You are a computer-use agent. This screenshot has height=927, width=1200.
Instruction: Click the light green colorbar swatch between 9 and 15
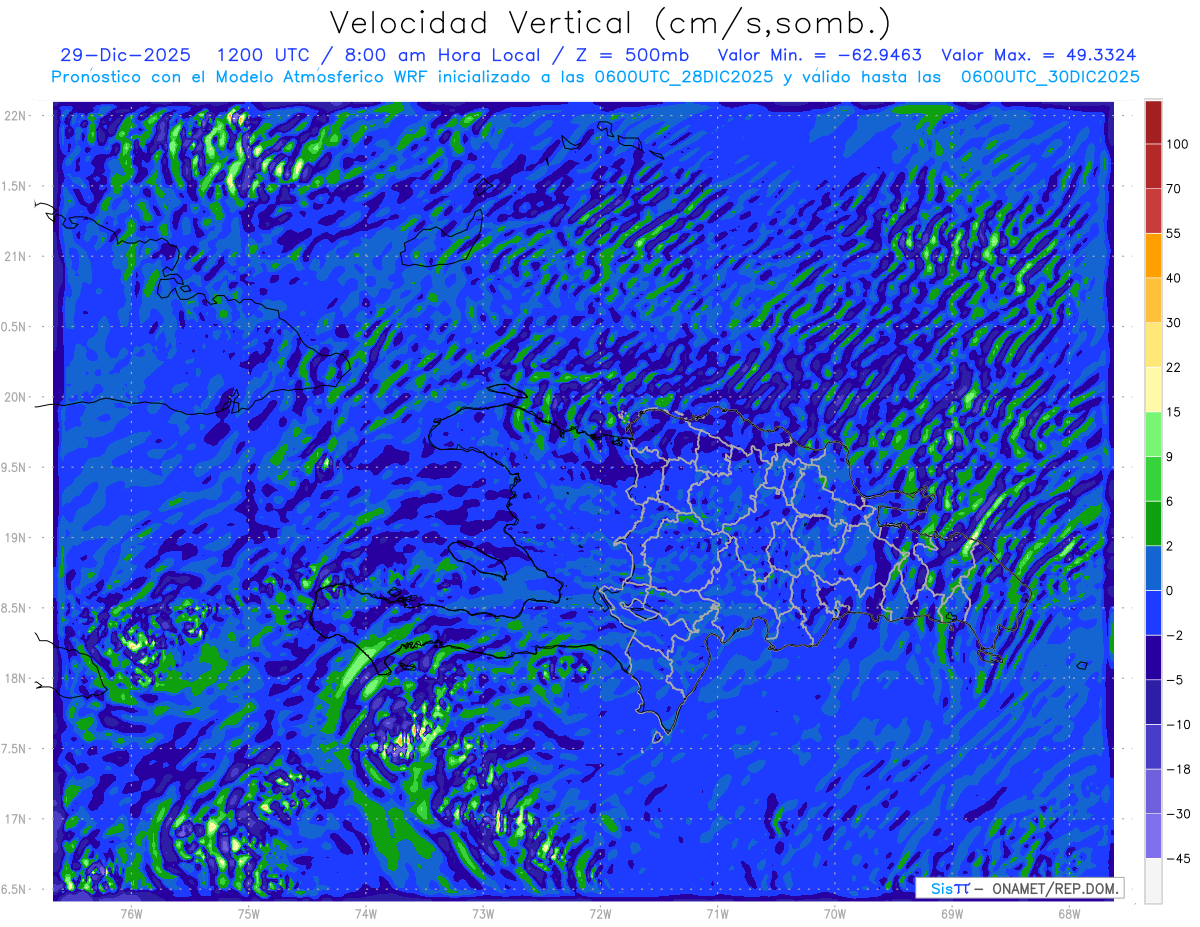pyautogui.click(x=1153, y=434)
